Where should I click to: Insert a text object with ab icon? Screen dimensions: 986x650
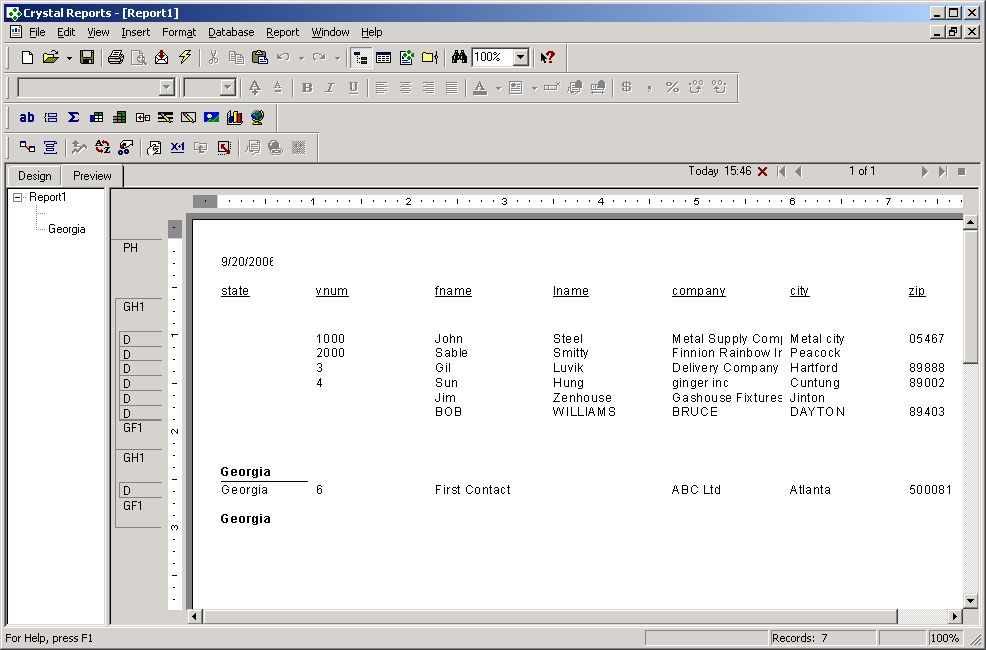27,117
